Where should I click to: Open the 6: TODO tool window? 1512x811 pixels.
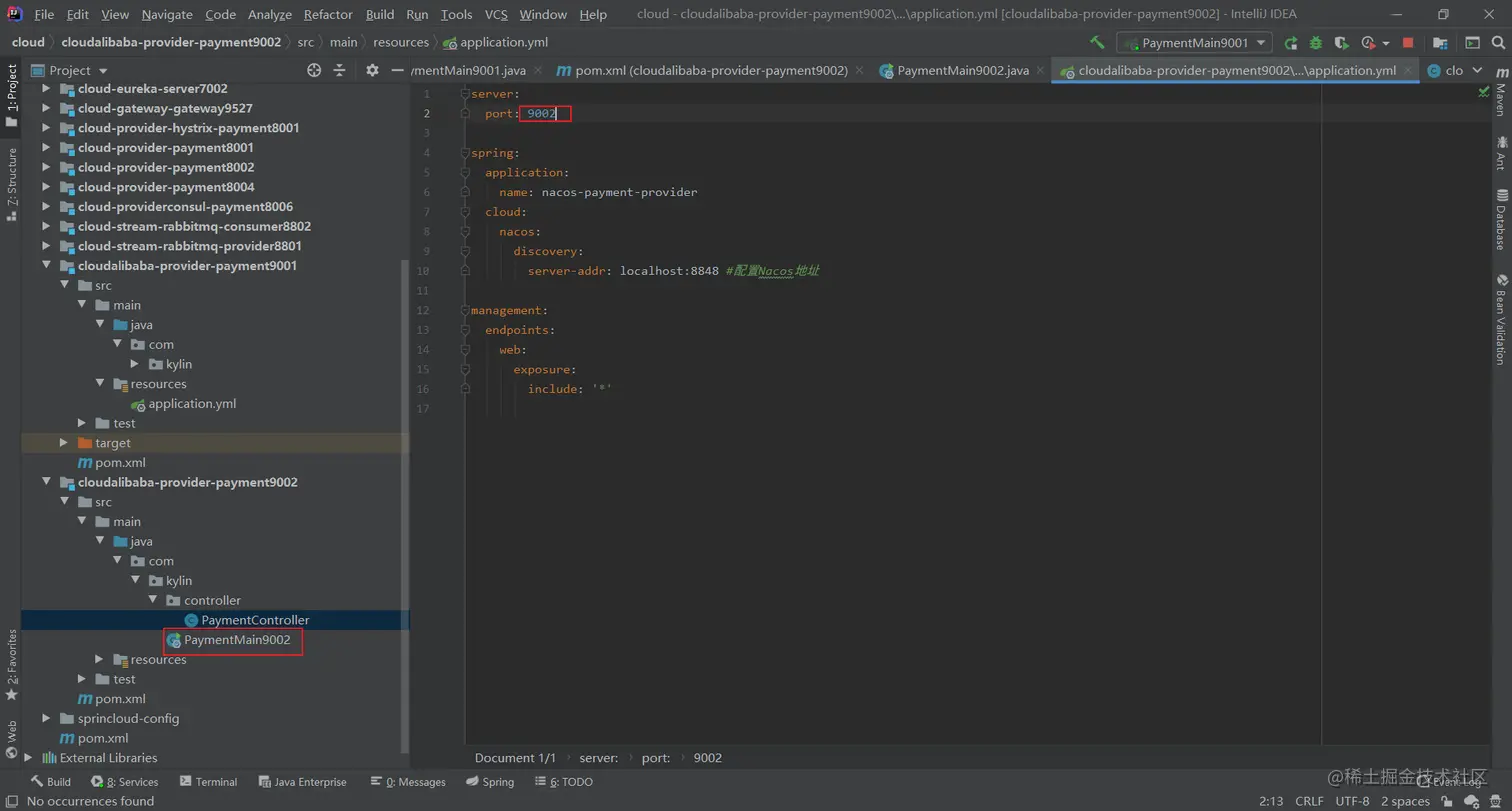click(564, 782)
